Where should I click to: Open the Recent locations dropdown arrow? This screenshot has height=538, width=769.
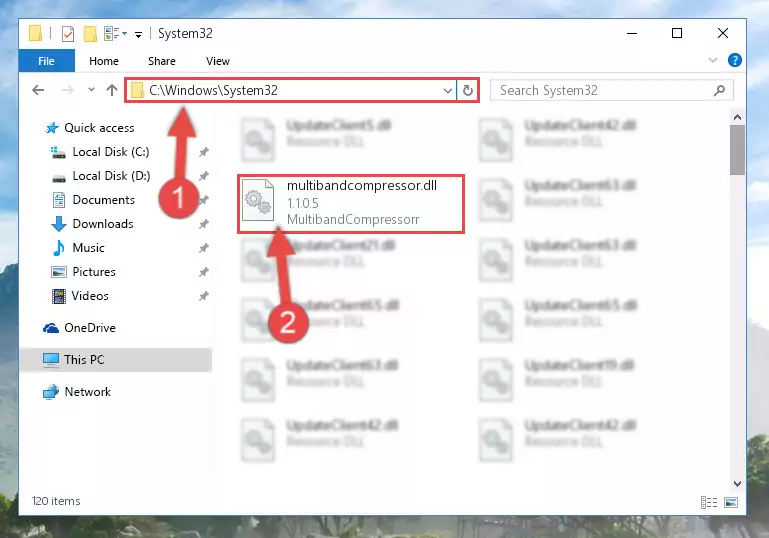coord(91,90)
